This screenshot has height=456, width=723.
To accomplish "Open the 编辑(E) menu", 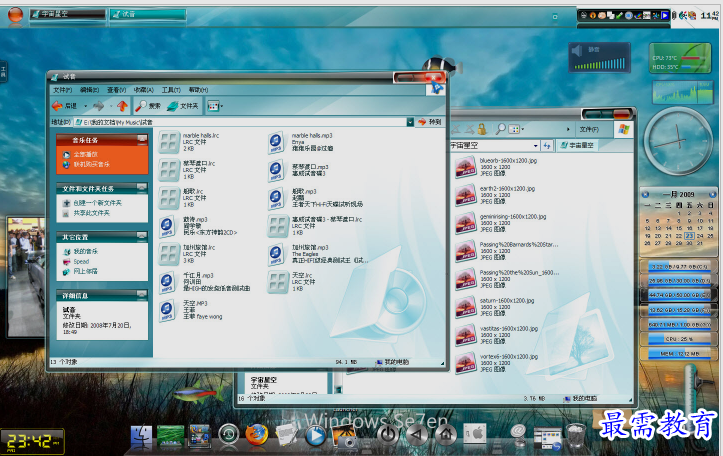I will 89,90.
